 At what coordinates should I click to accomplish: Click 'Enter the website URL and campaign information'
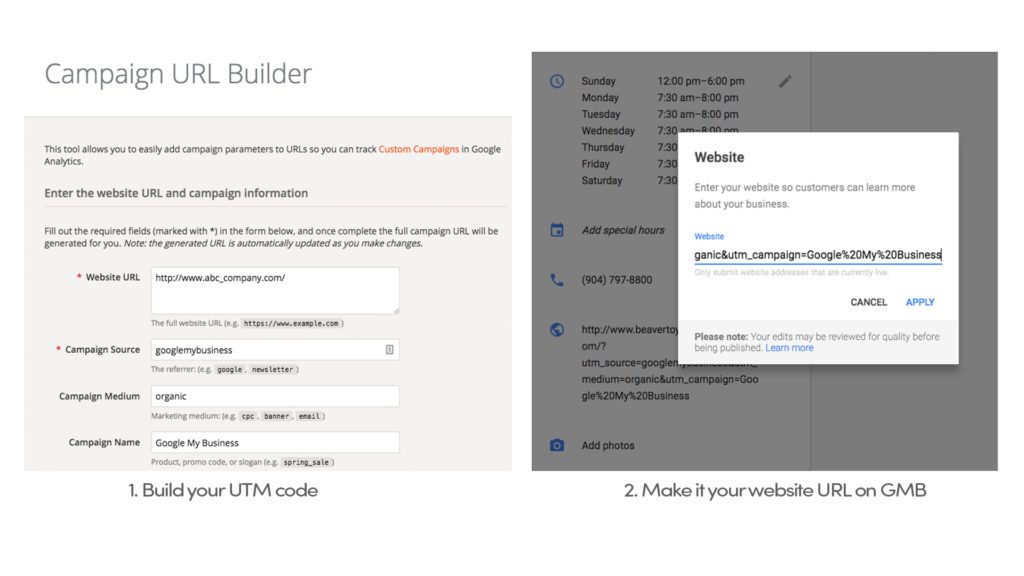[176, 193]
